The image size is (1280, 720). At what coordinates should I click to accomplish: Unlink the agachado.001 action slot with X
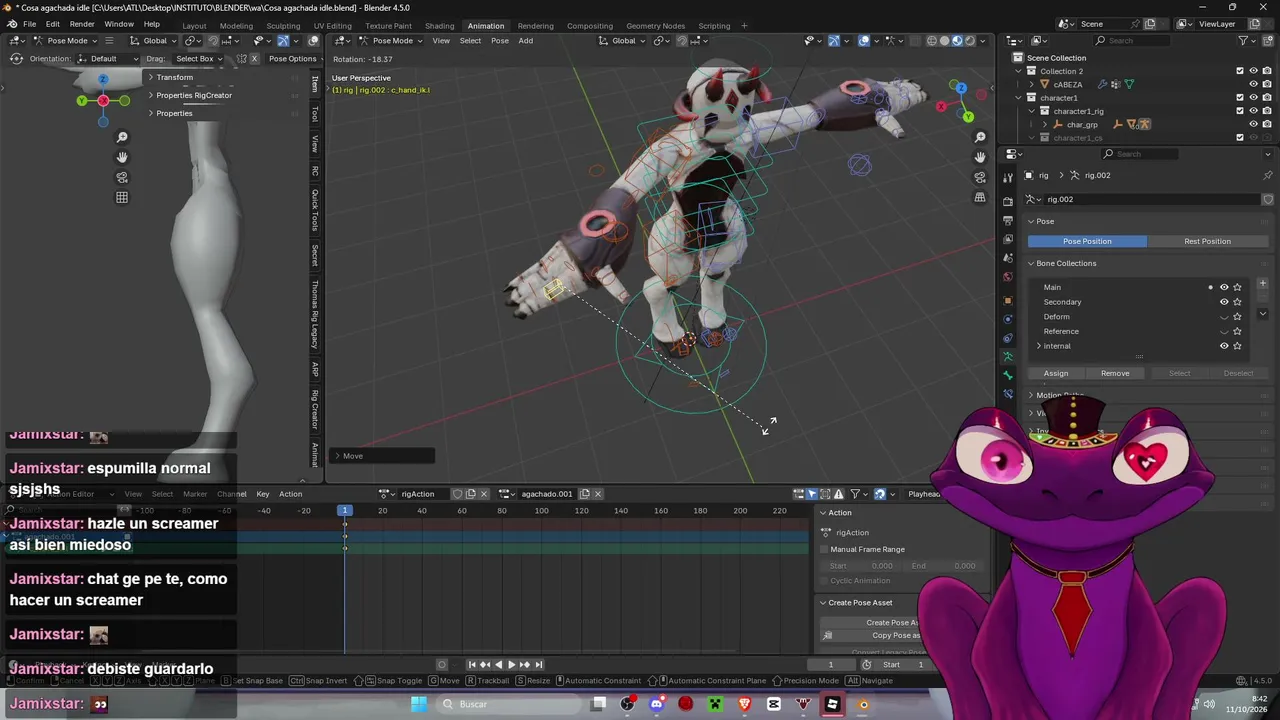pos(598,493)
